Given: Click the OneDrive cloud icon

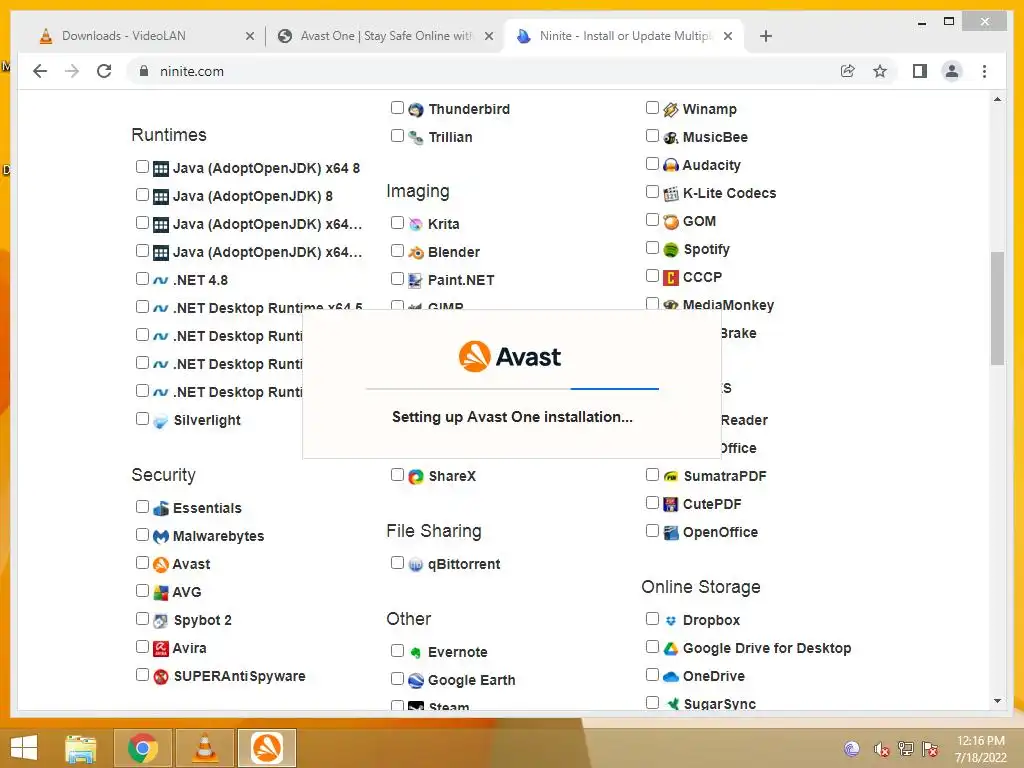Looking at the screenshot, I should 671,677.
